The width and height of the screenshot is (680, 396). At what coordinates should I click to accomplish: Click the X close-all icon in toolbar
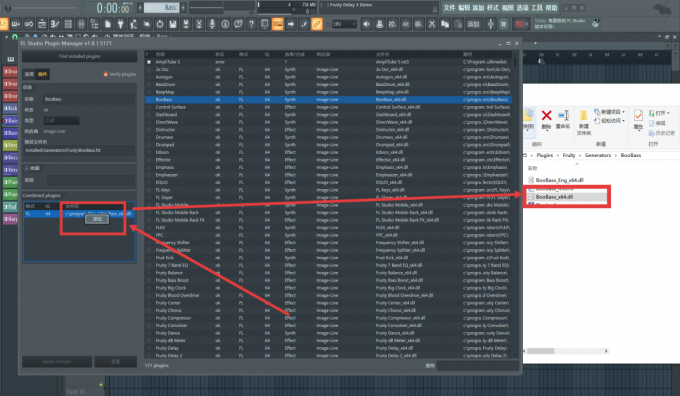point(432,24)
